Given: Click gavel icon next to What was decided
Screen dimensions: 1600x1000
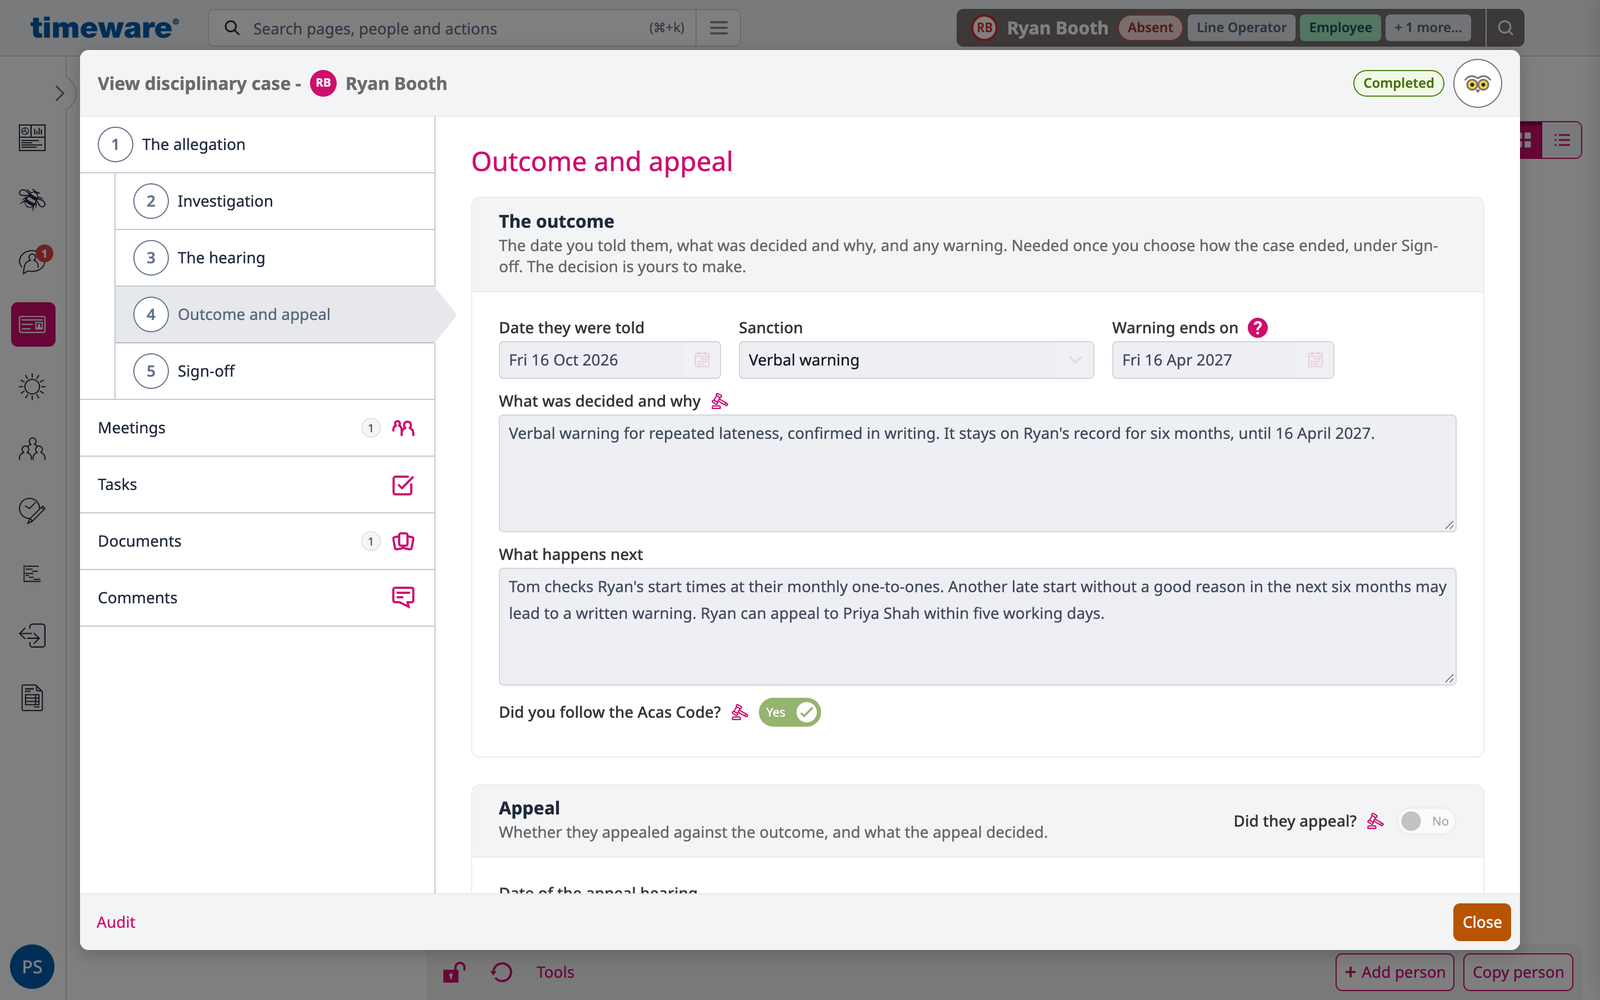Looking at the screenshot, I should click(719, 401).
